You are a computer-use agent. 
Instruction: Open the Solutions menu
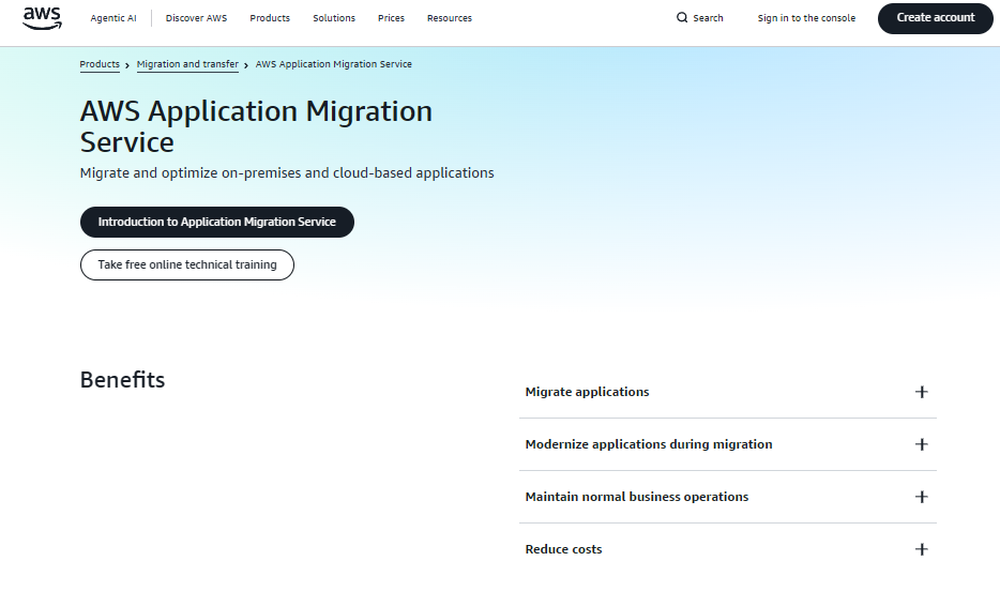tap(334, 18)
